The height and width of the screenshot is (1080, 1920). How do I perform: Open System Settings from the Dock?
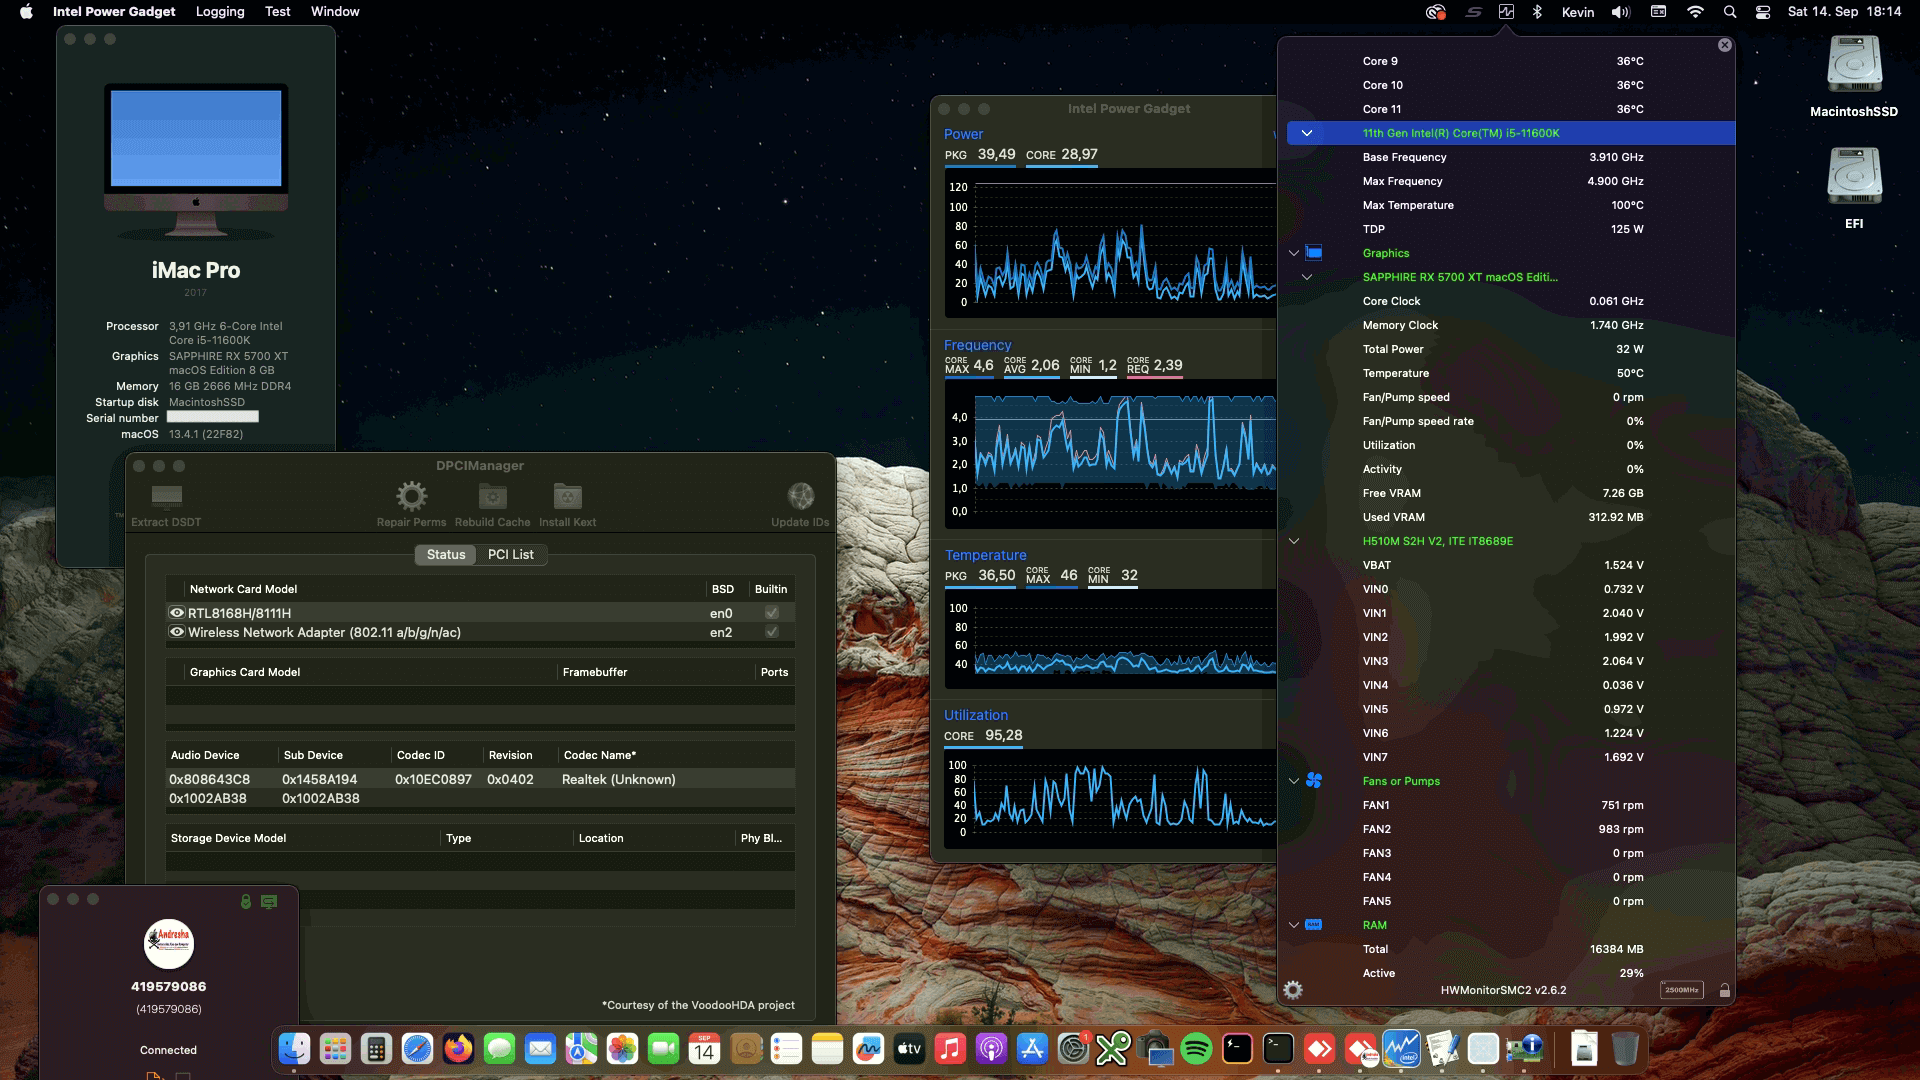(1073, 1048)
